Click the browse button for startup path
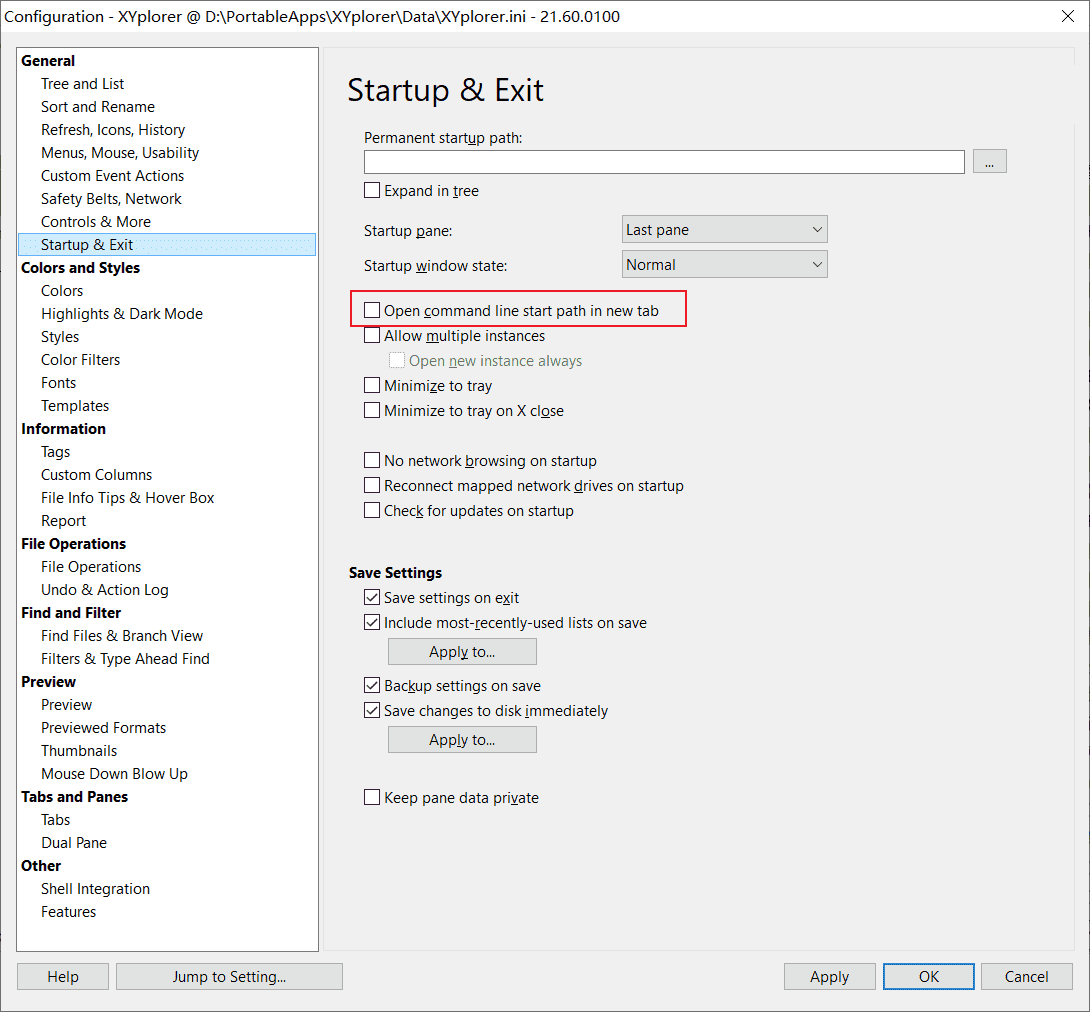Viewport: 1090px width, 1012px height. [989, 162]
